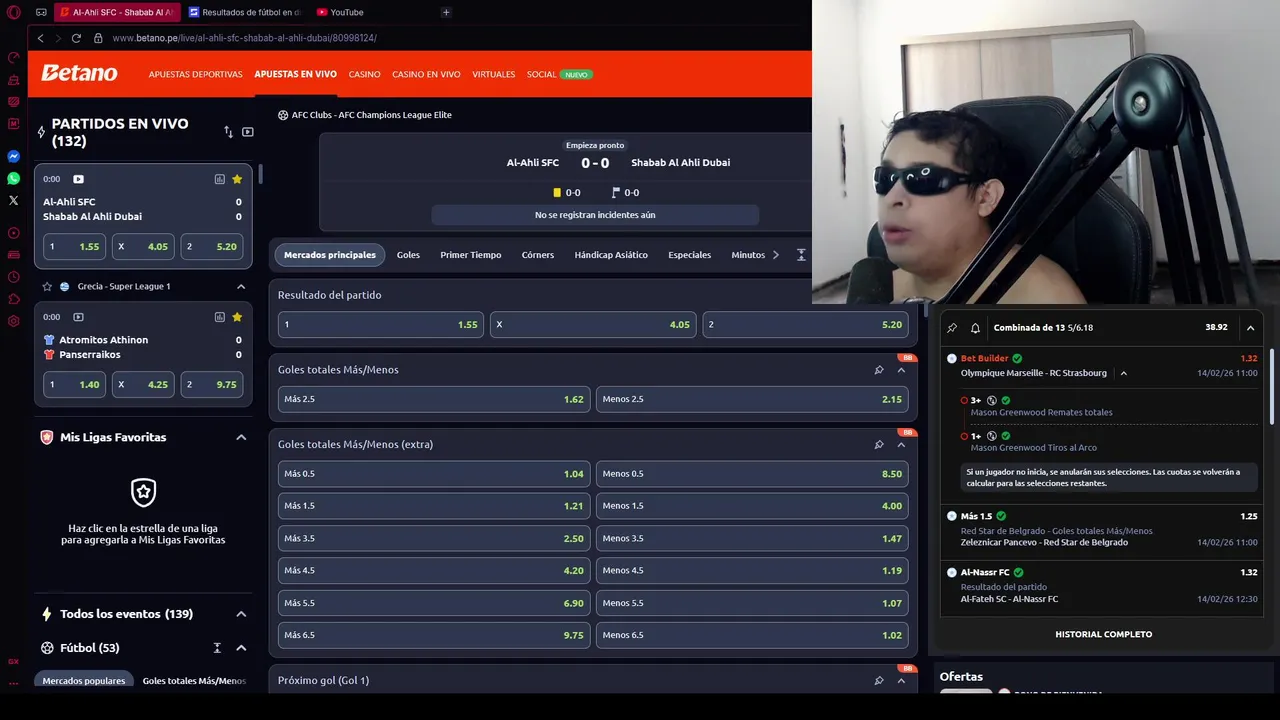This screenshot has width=1280, height=720.
Task: Open the VIRTUALES menu item
Action: click(494, 74)
